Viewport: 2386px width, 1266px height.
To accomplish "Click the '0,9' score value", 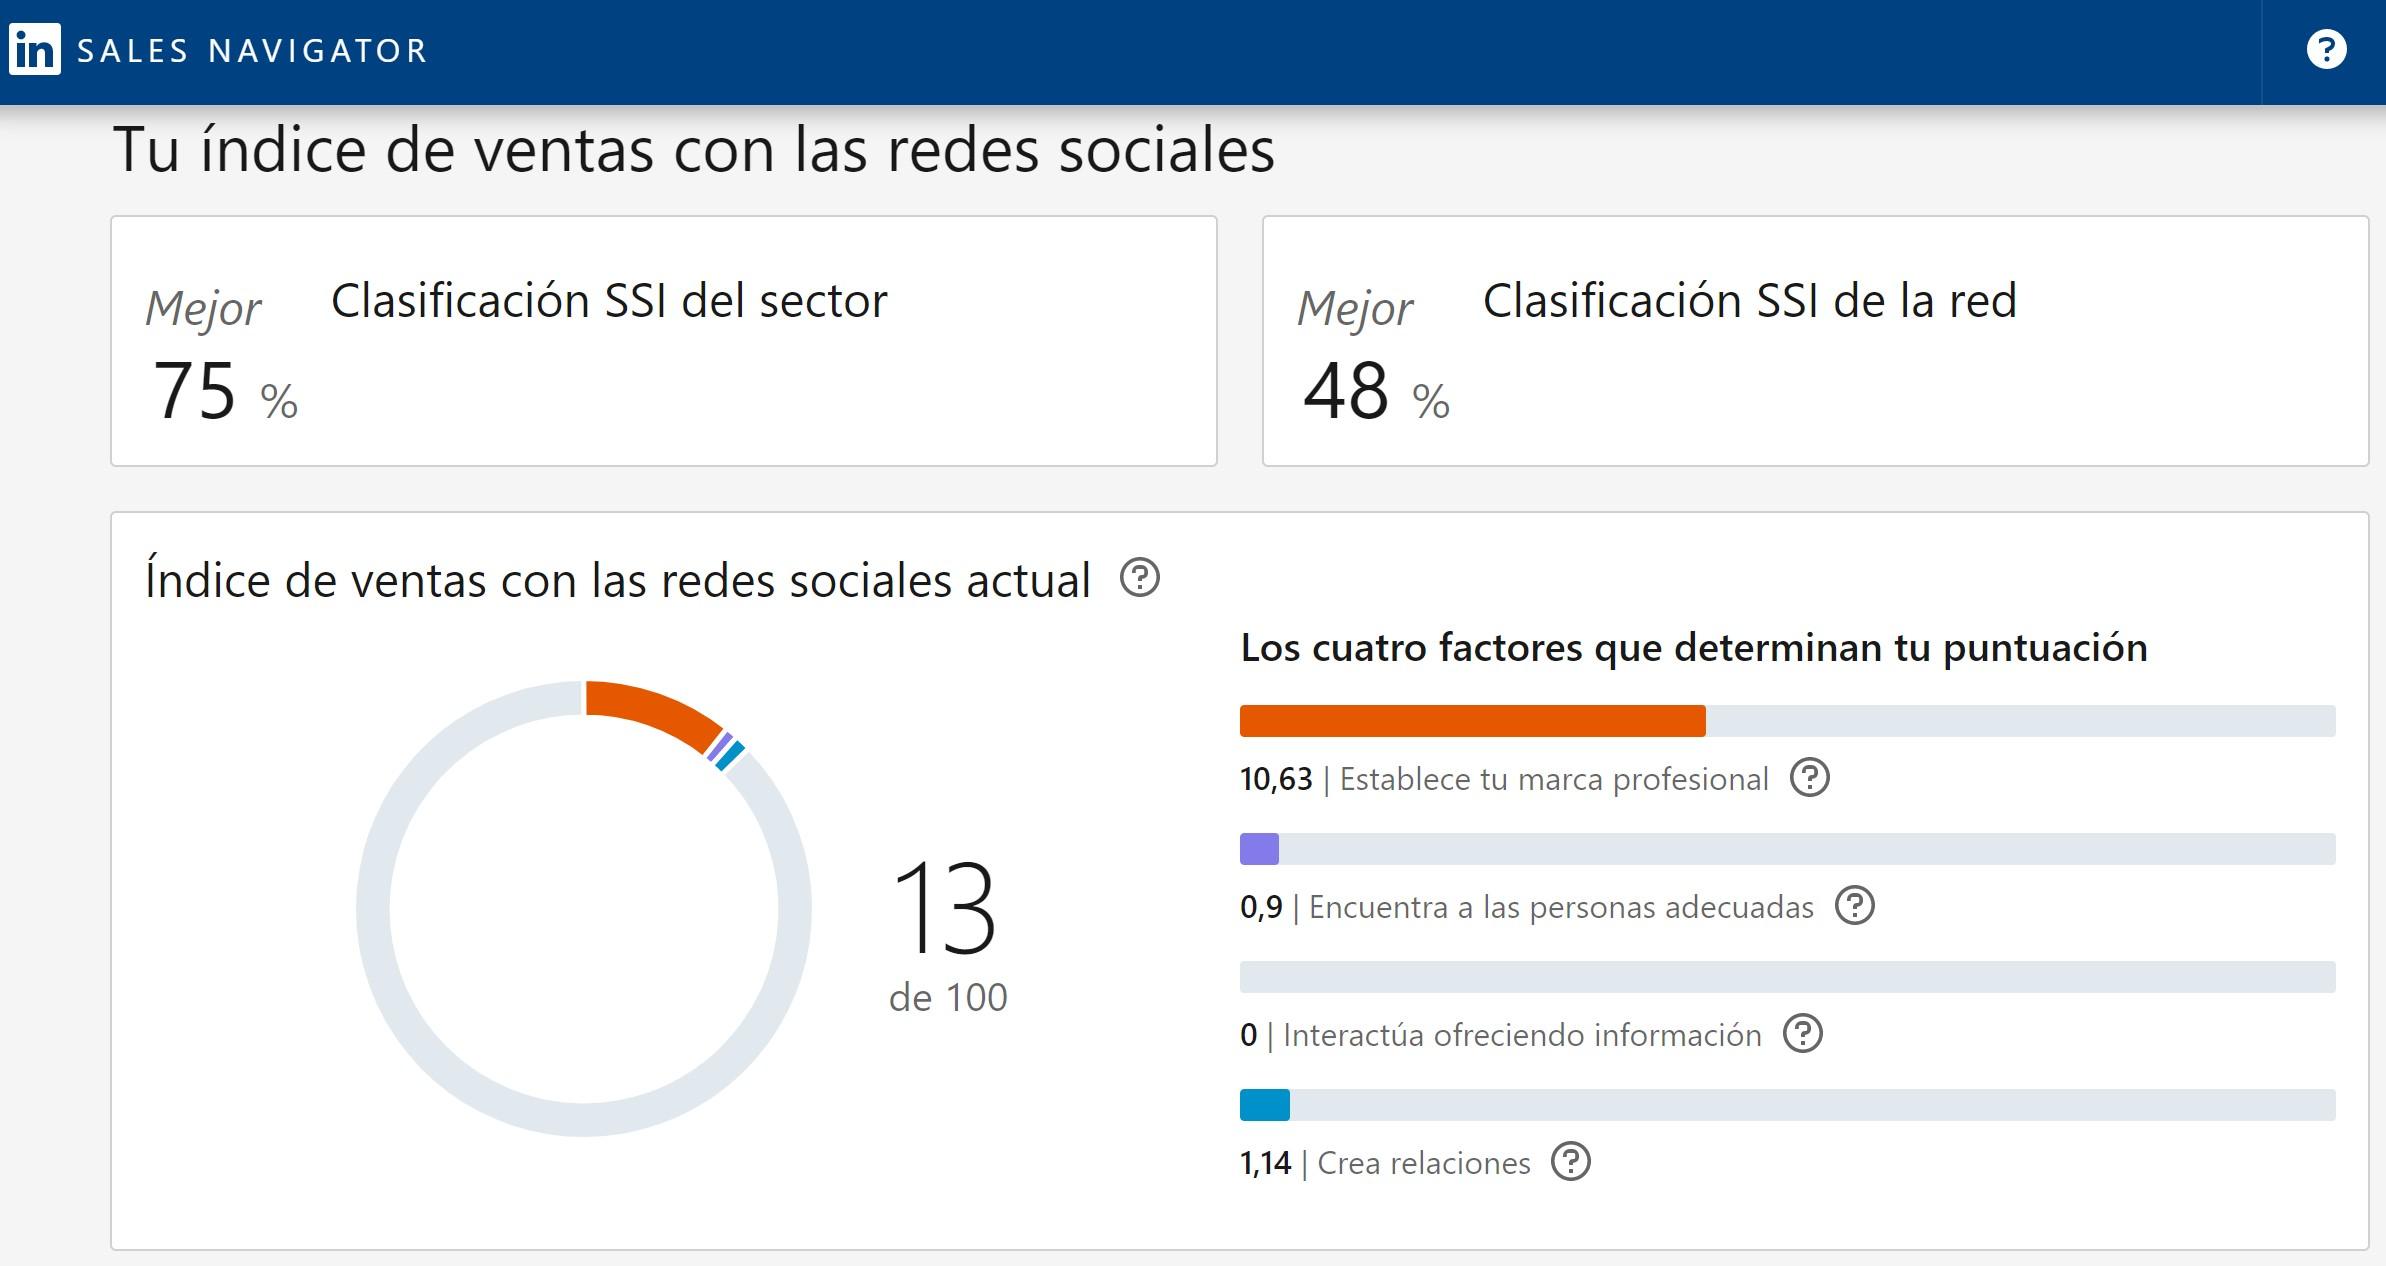I will tap(1261, 907).
